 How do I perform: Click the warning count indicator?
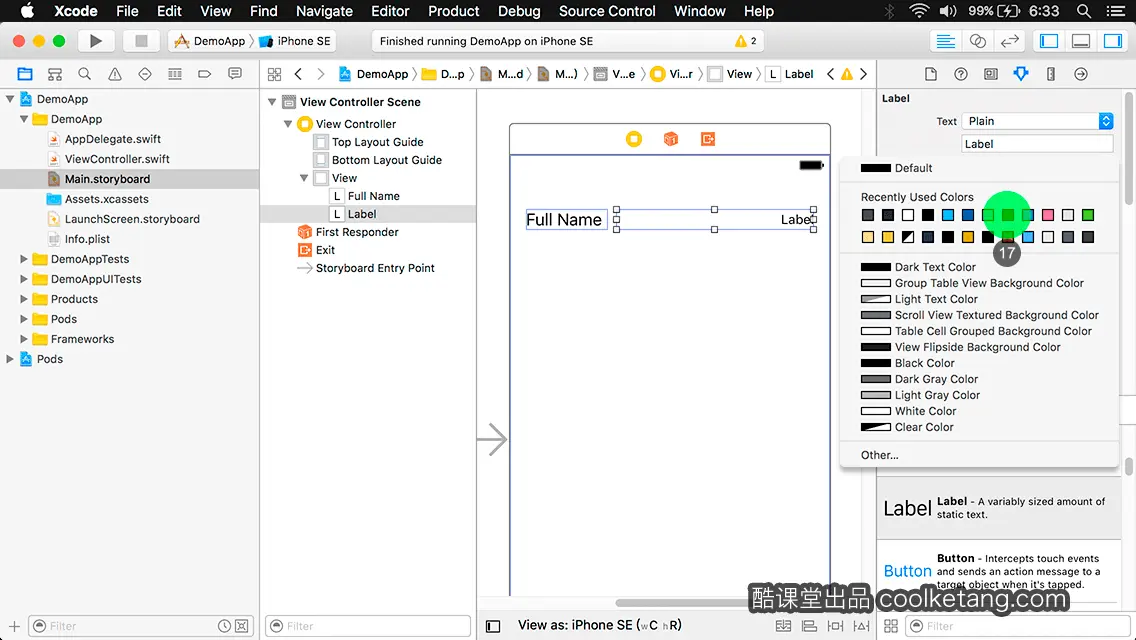746,41
